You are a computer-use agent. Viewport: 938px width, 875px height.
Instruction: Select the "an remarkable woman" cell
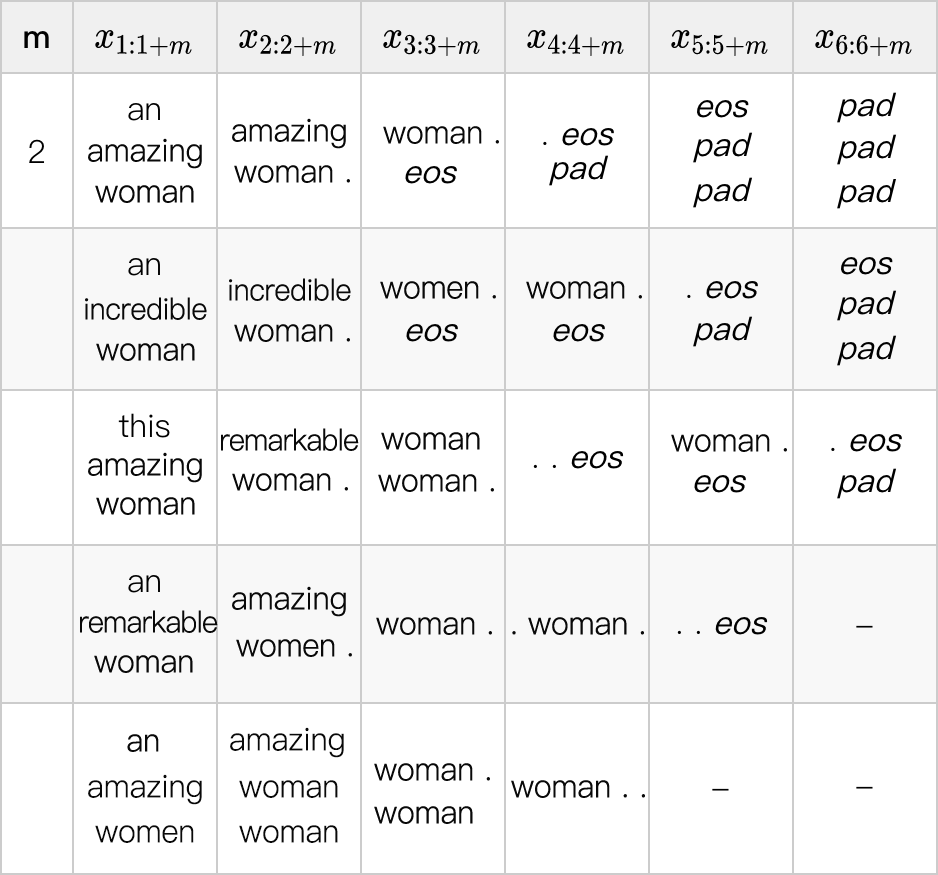(144, 622)
